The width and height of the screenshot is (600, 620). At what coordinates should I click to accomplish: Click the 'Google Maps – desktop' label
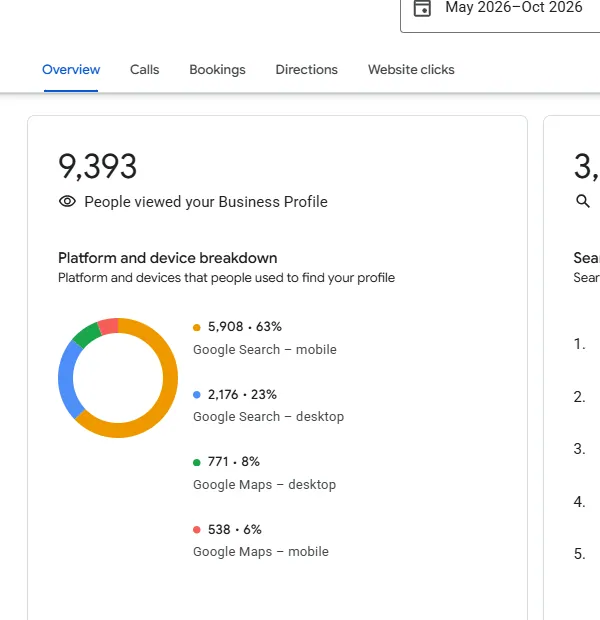click(x=265, y=485)
